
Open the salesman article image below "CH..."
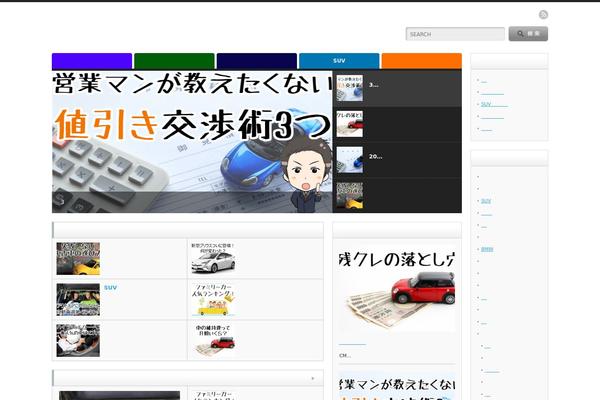397,387
